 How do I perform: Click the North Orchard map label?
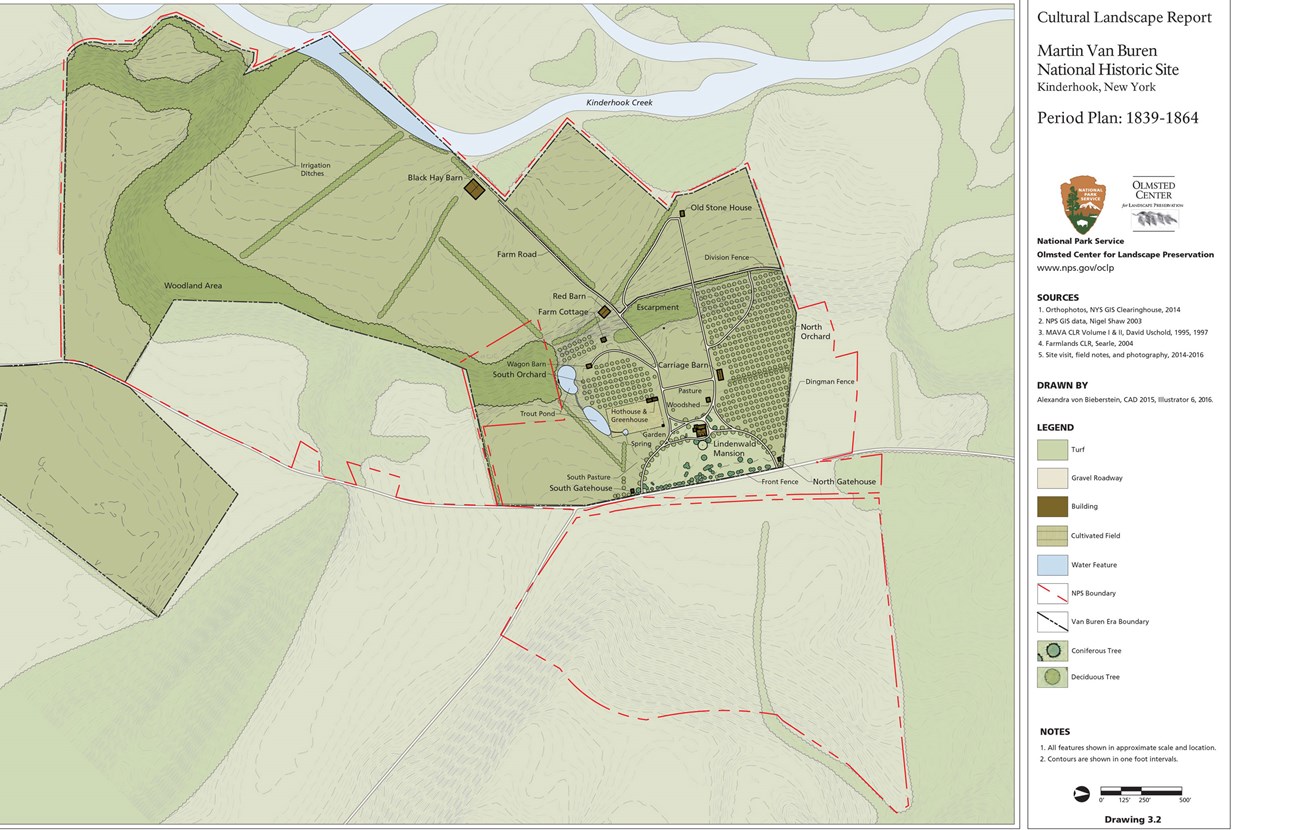tap(815, 331)
